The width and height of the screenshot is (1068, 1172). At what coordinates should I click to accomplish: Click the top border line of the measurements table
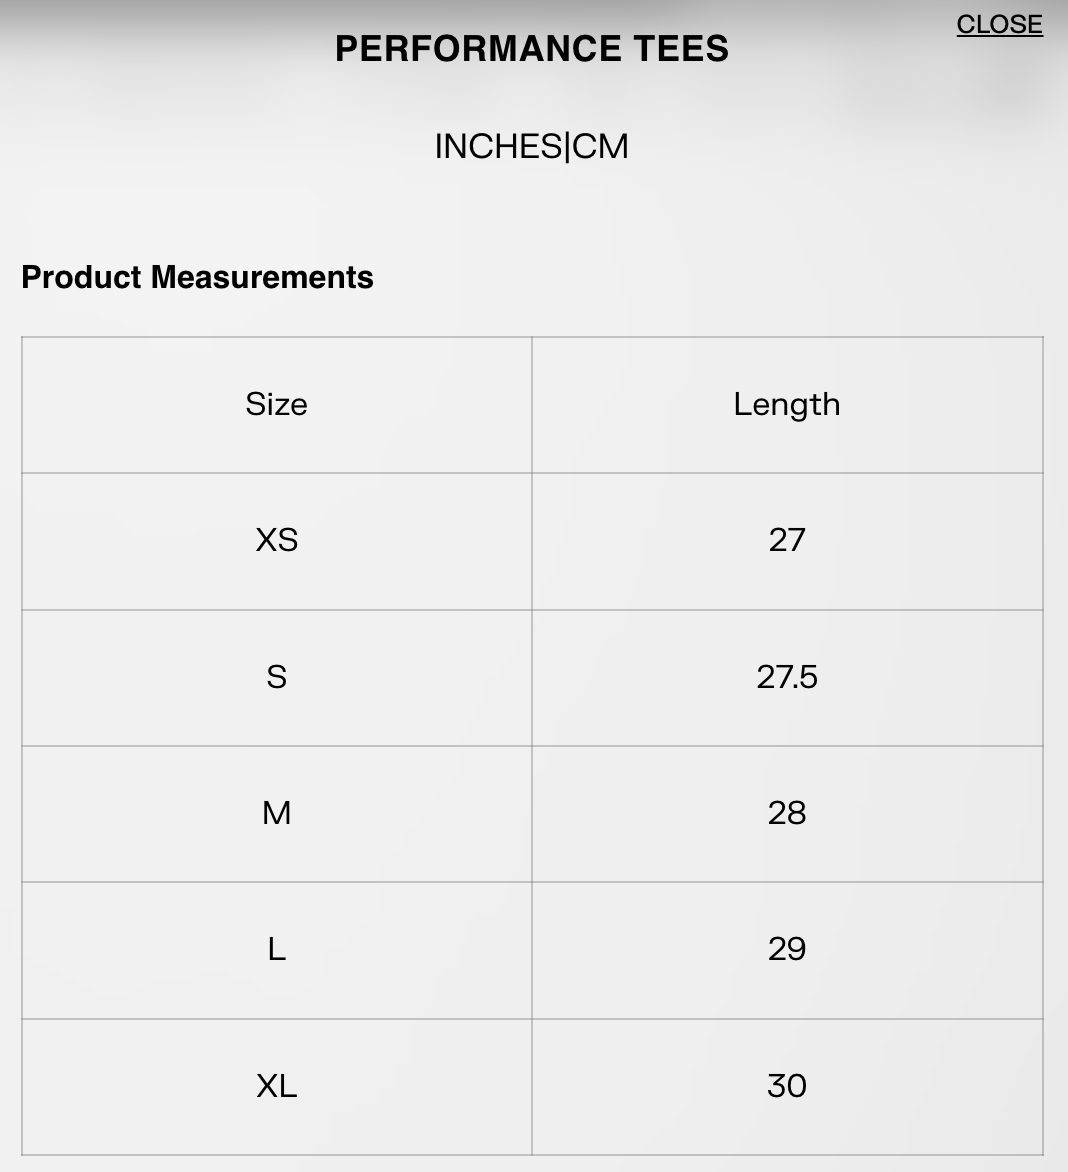(532, 337)
